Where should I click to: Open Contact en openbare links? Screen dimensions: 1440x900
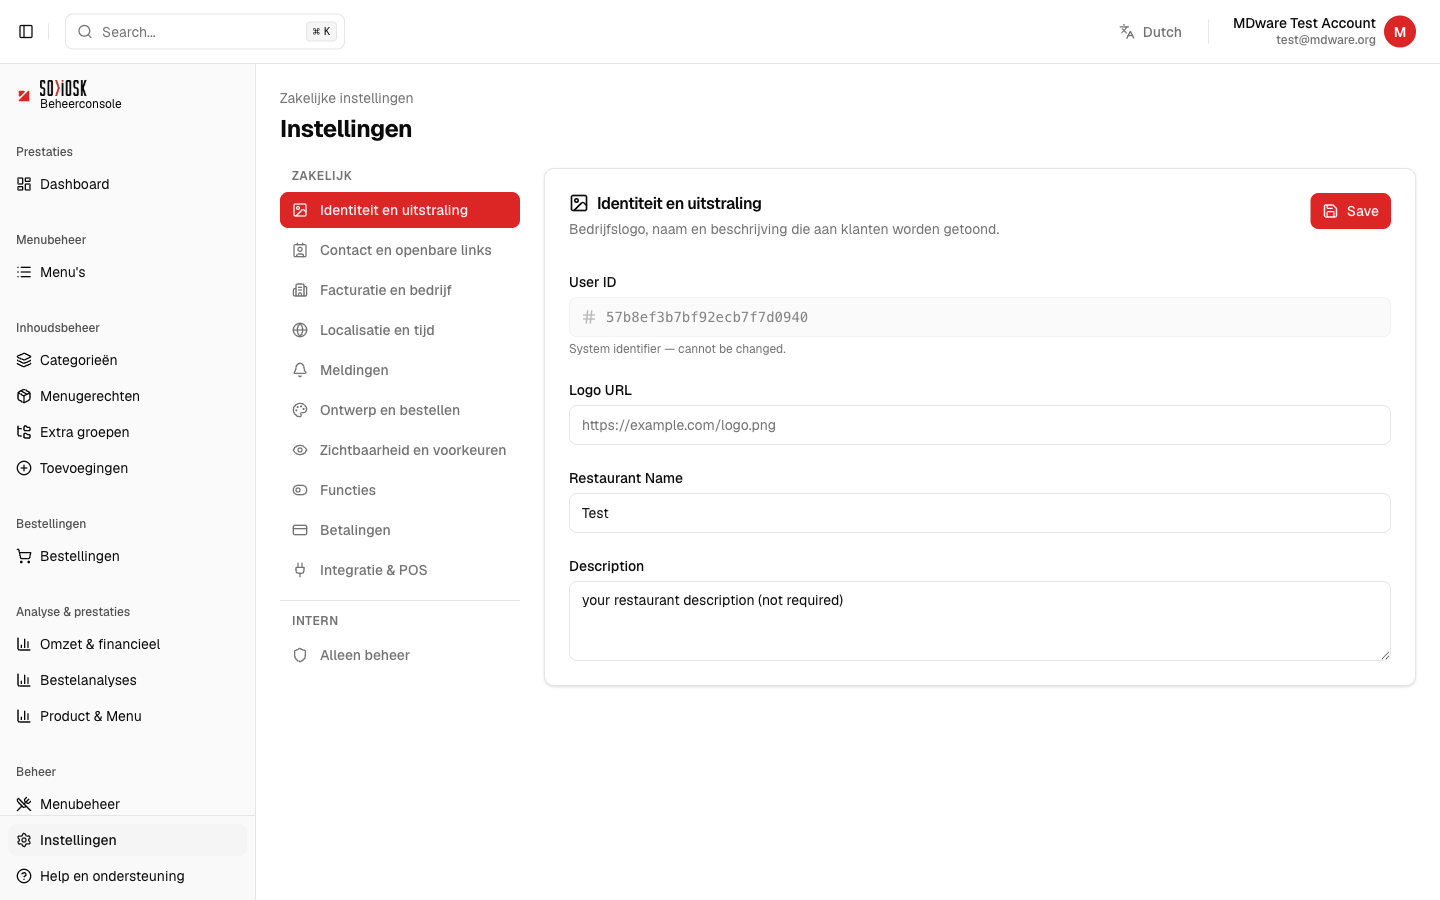400,250
